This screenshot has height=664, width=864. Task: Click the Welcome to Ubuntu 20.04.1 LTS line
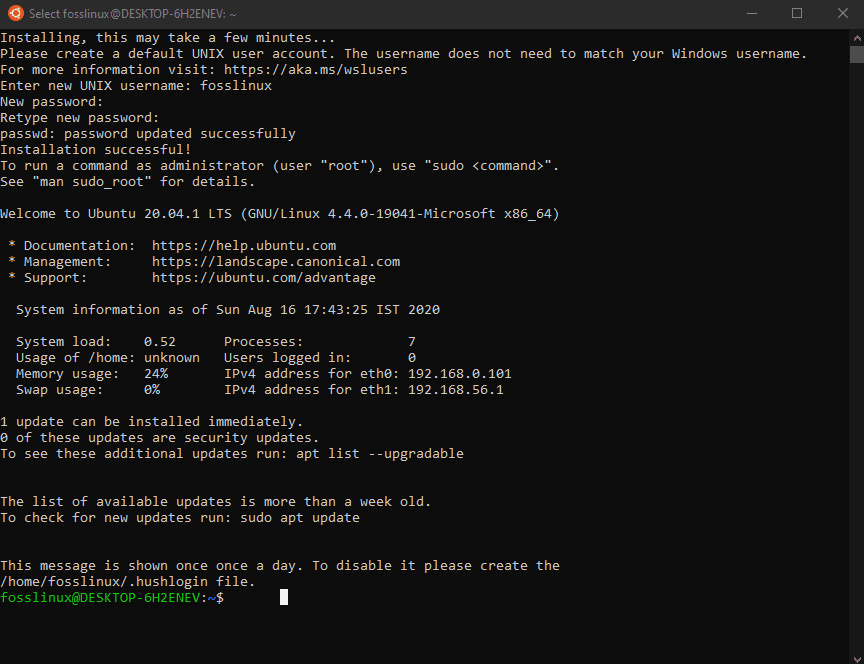coord(280,213)
